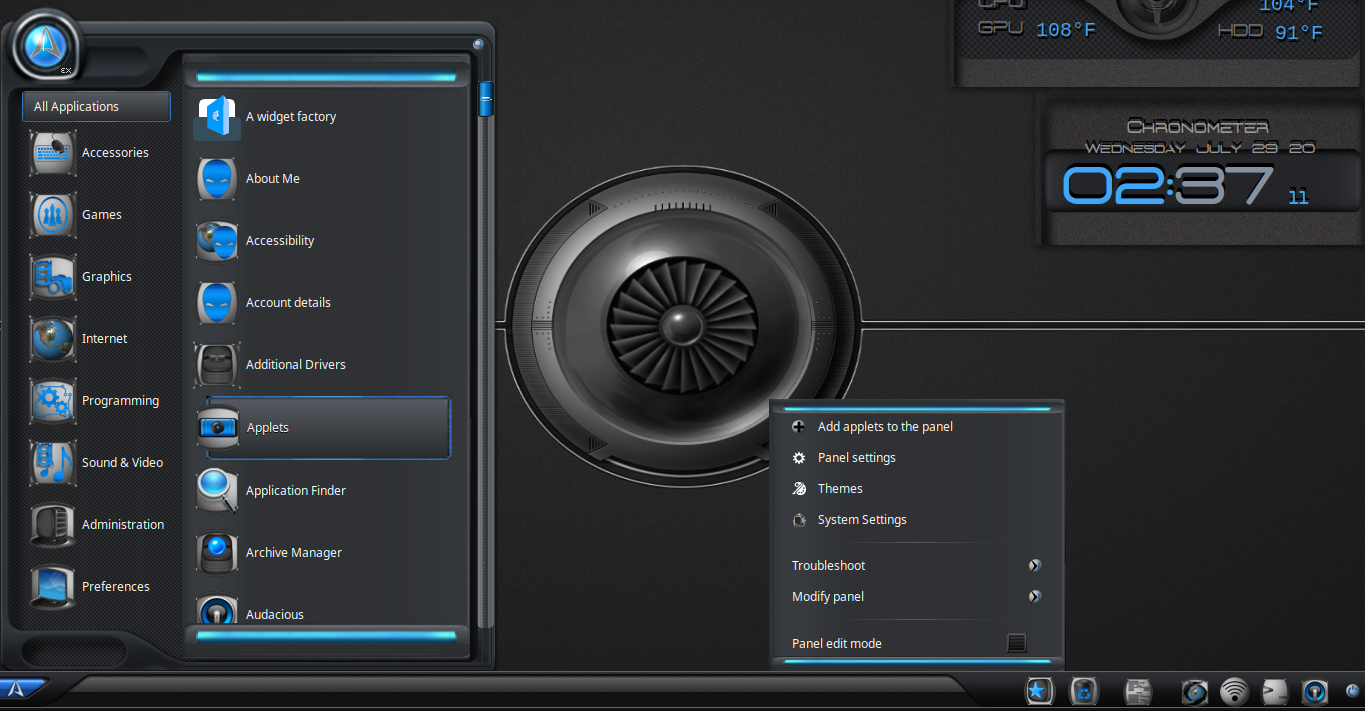
Task: Select Themes in the context menu
Action: (840, 489)
